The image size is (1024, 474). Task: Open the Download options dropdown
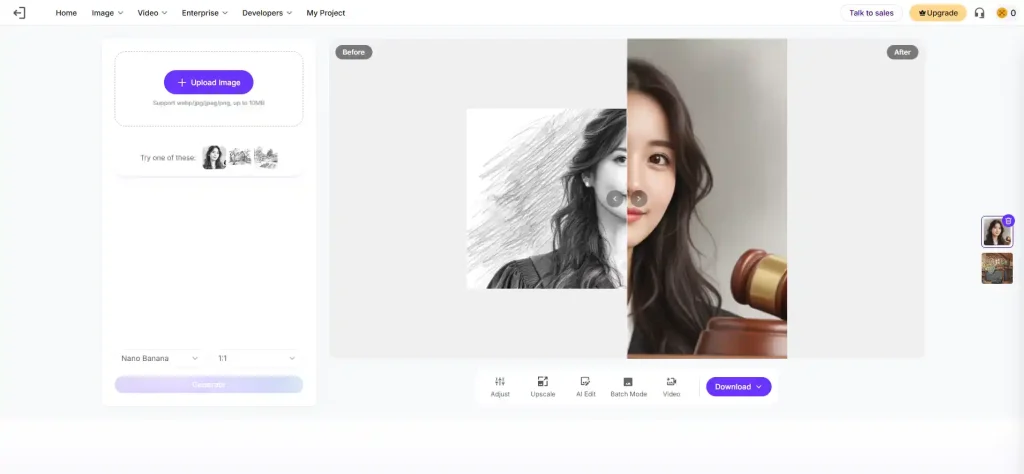(x=739, y=387)
